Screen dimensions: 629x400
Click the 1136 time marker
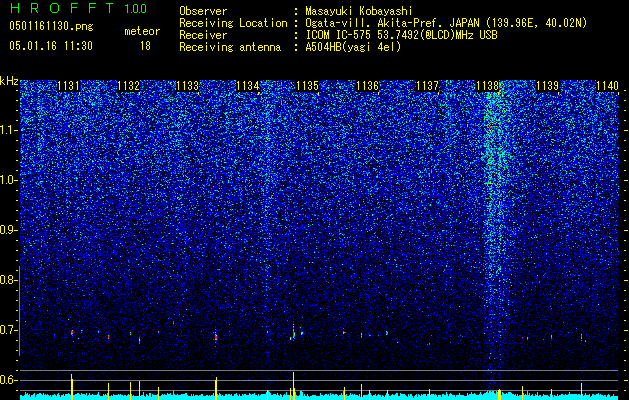click(368, 86)
